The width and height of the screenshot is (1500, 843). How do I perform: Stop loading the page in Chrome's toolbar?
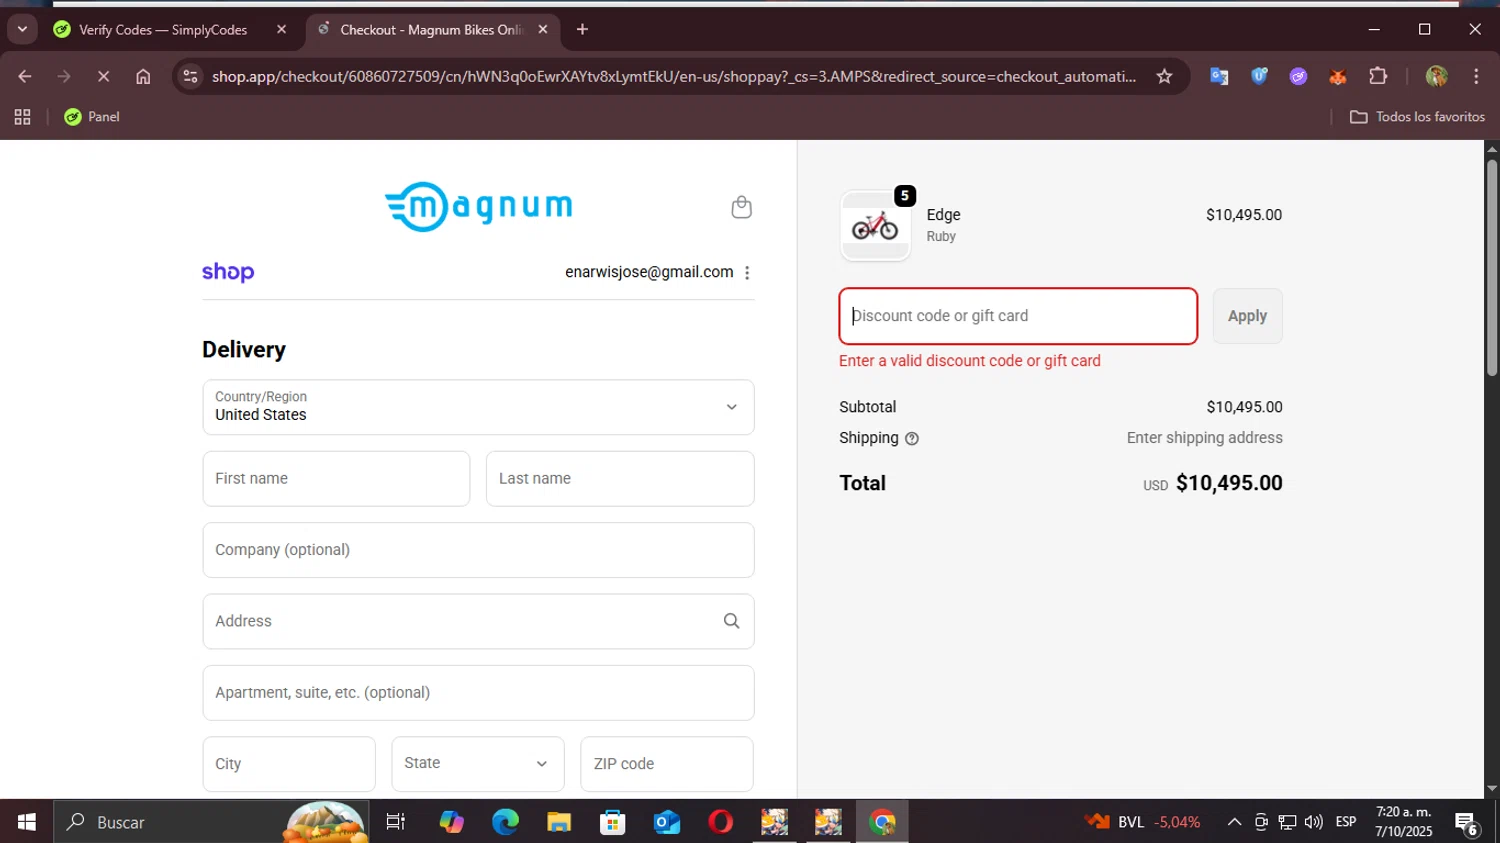click(103, 76)
